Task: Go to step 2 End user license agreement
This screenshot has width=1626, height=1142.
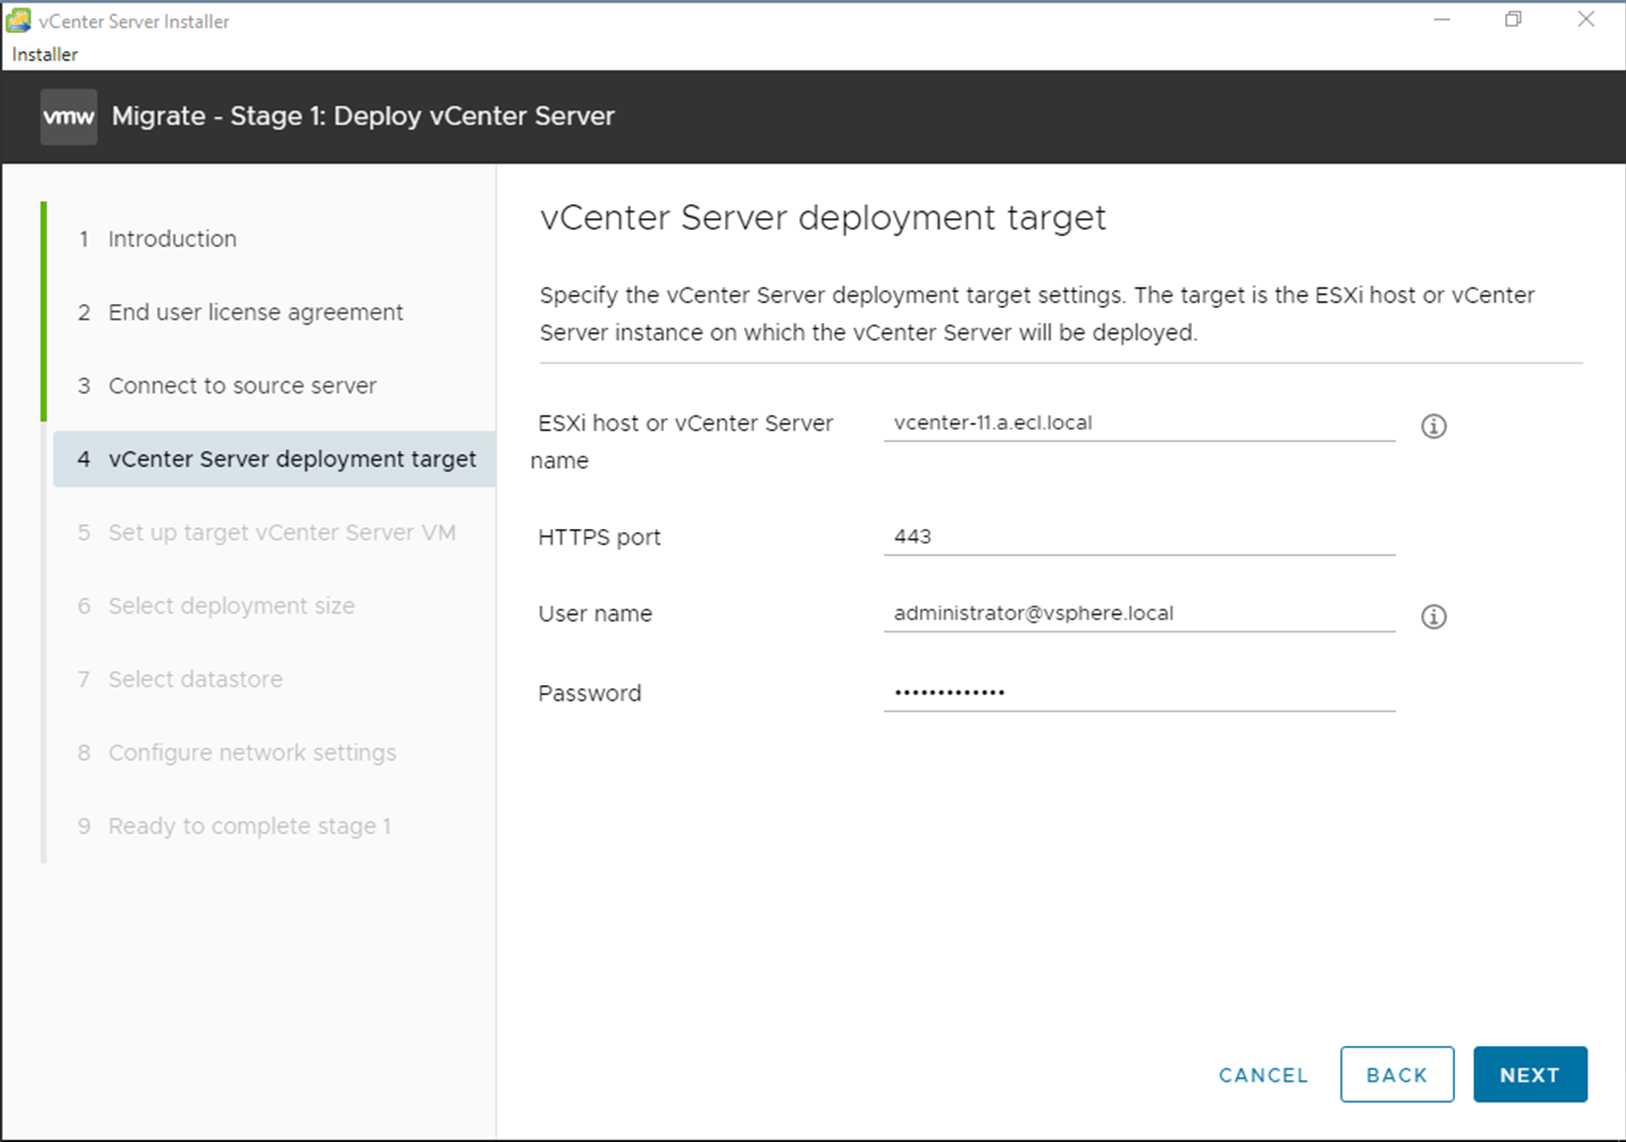Action: point(240,312)
